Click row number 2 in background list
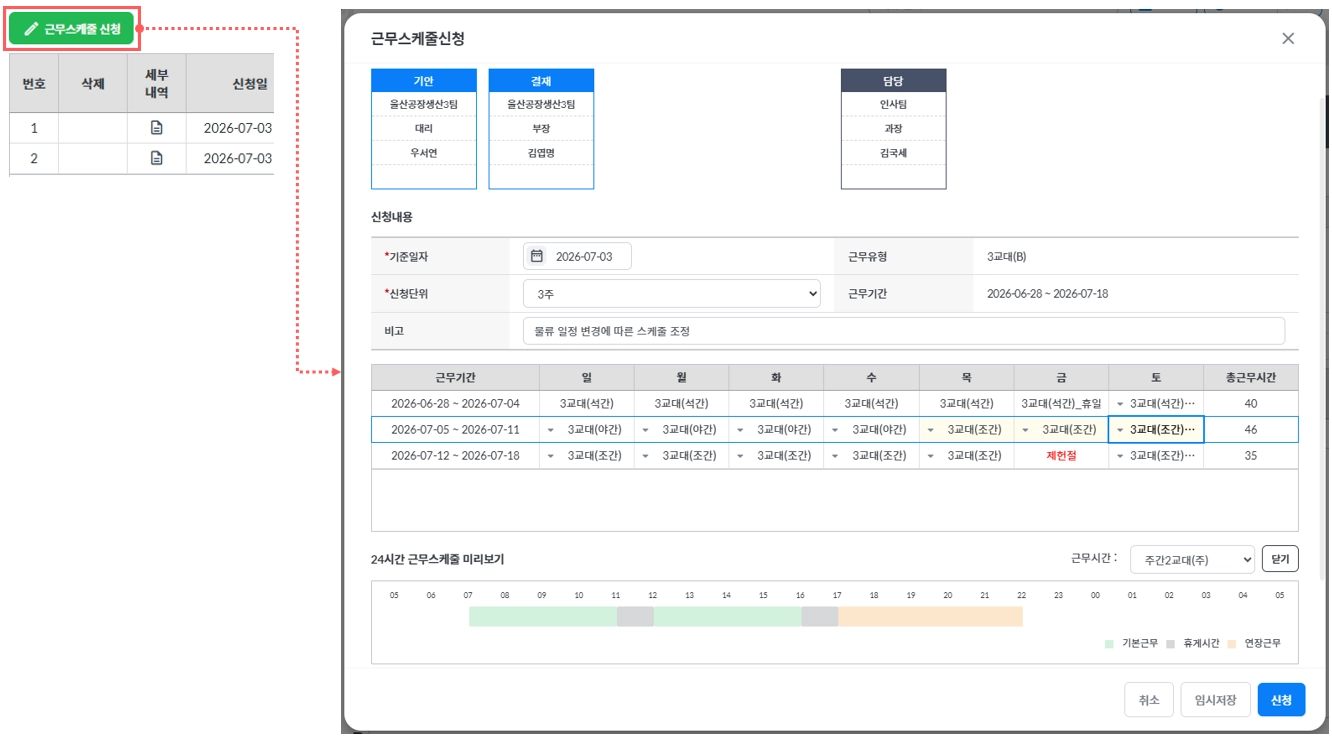This screenshot has height=738, width=1332. (34, 158)
